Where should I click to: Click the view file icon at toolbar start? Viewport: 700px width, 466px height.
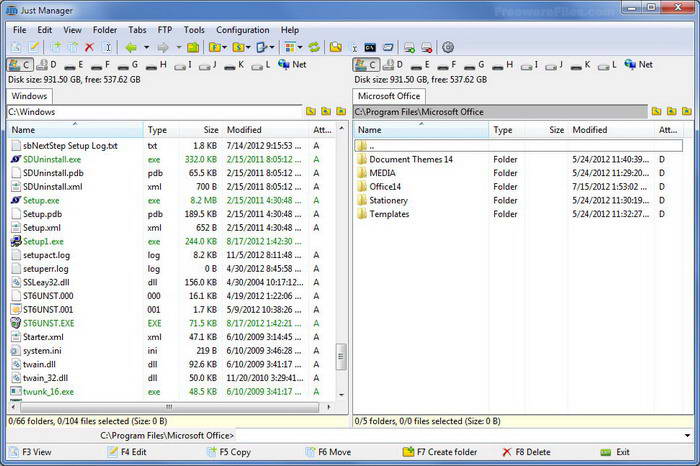tap(16, 47)
